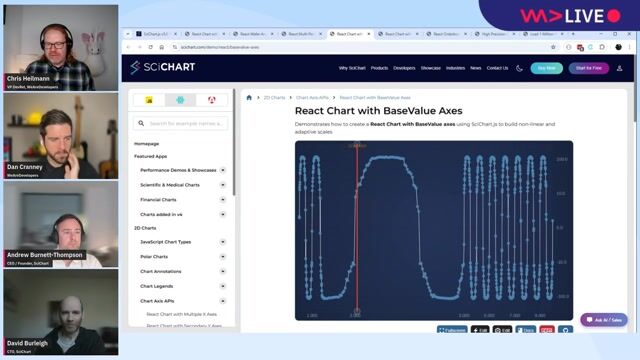
Task: Open Developers nav menu
Action: click(404, 68)
